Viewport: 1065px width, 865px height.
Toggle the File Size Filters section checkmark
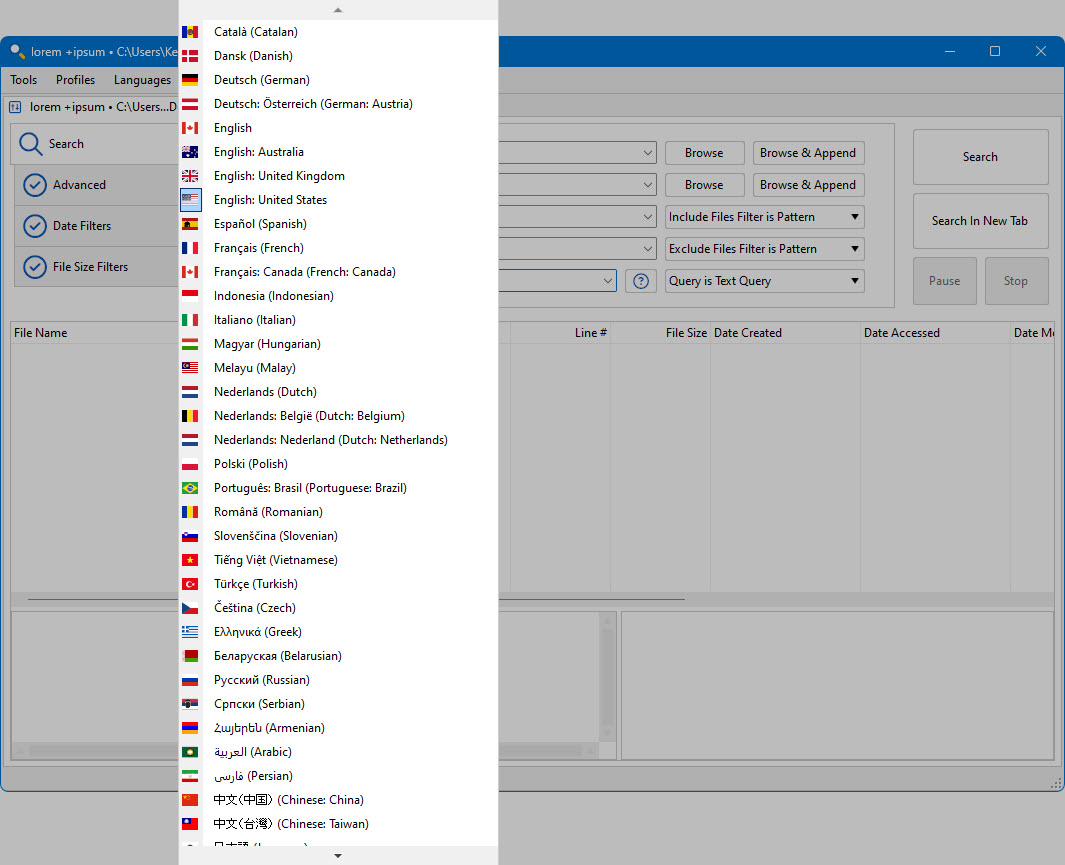coord(35,267)
